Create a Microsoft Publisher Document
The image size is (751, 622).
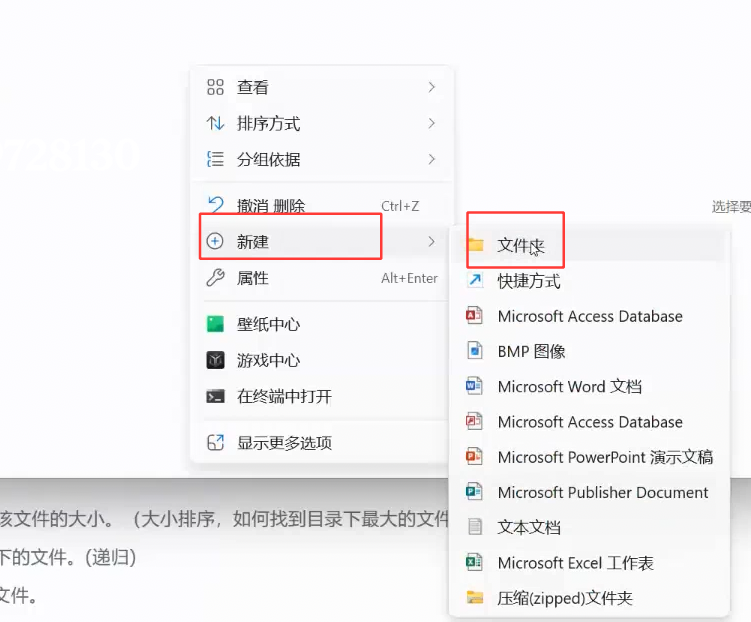(590, 492)
